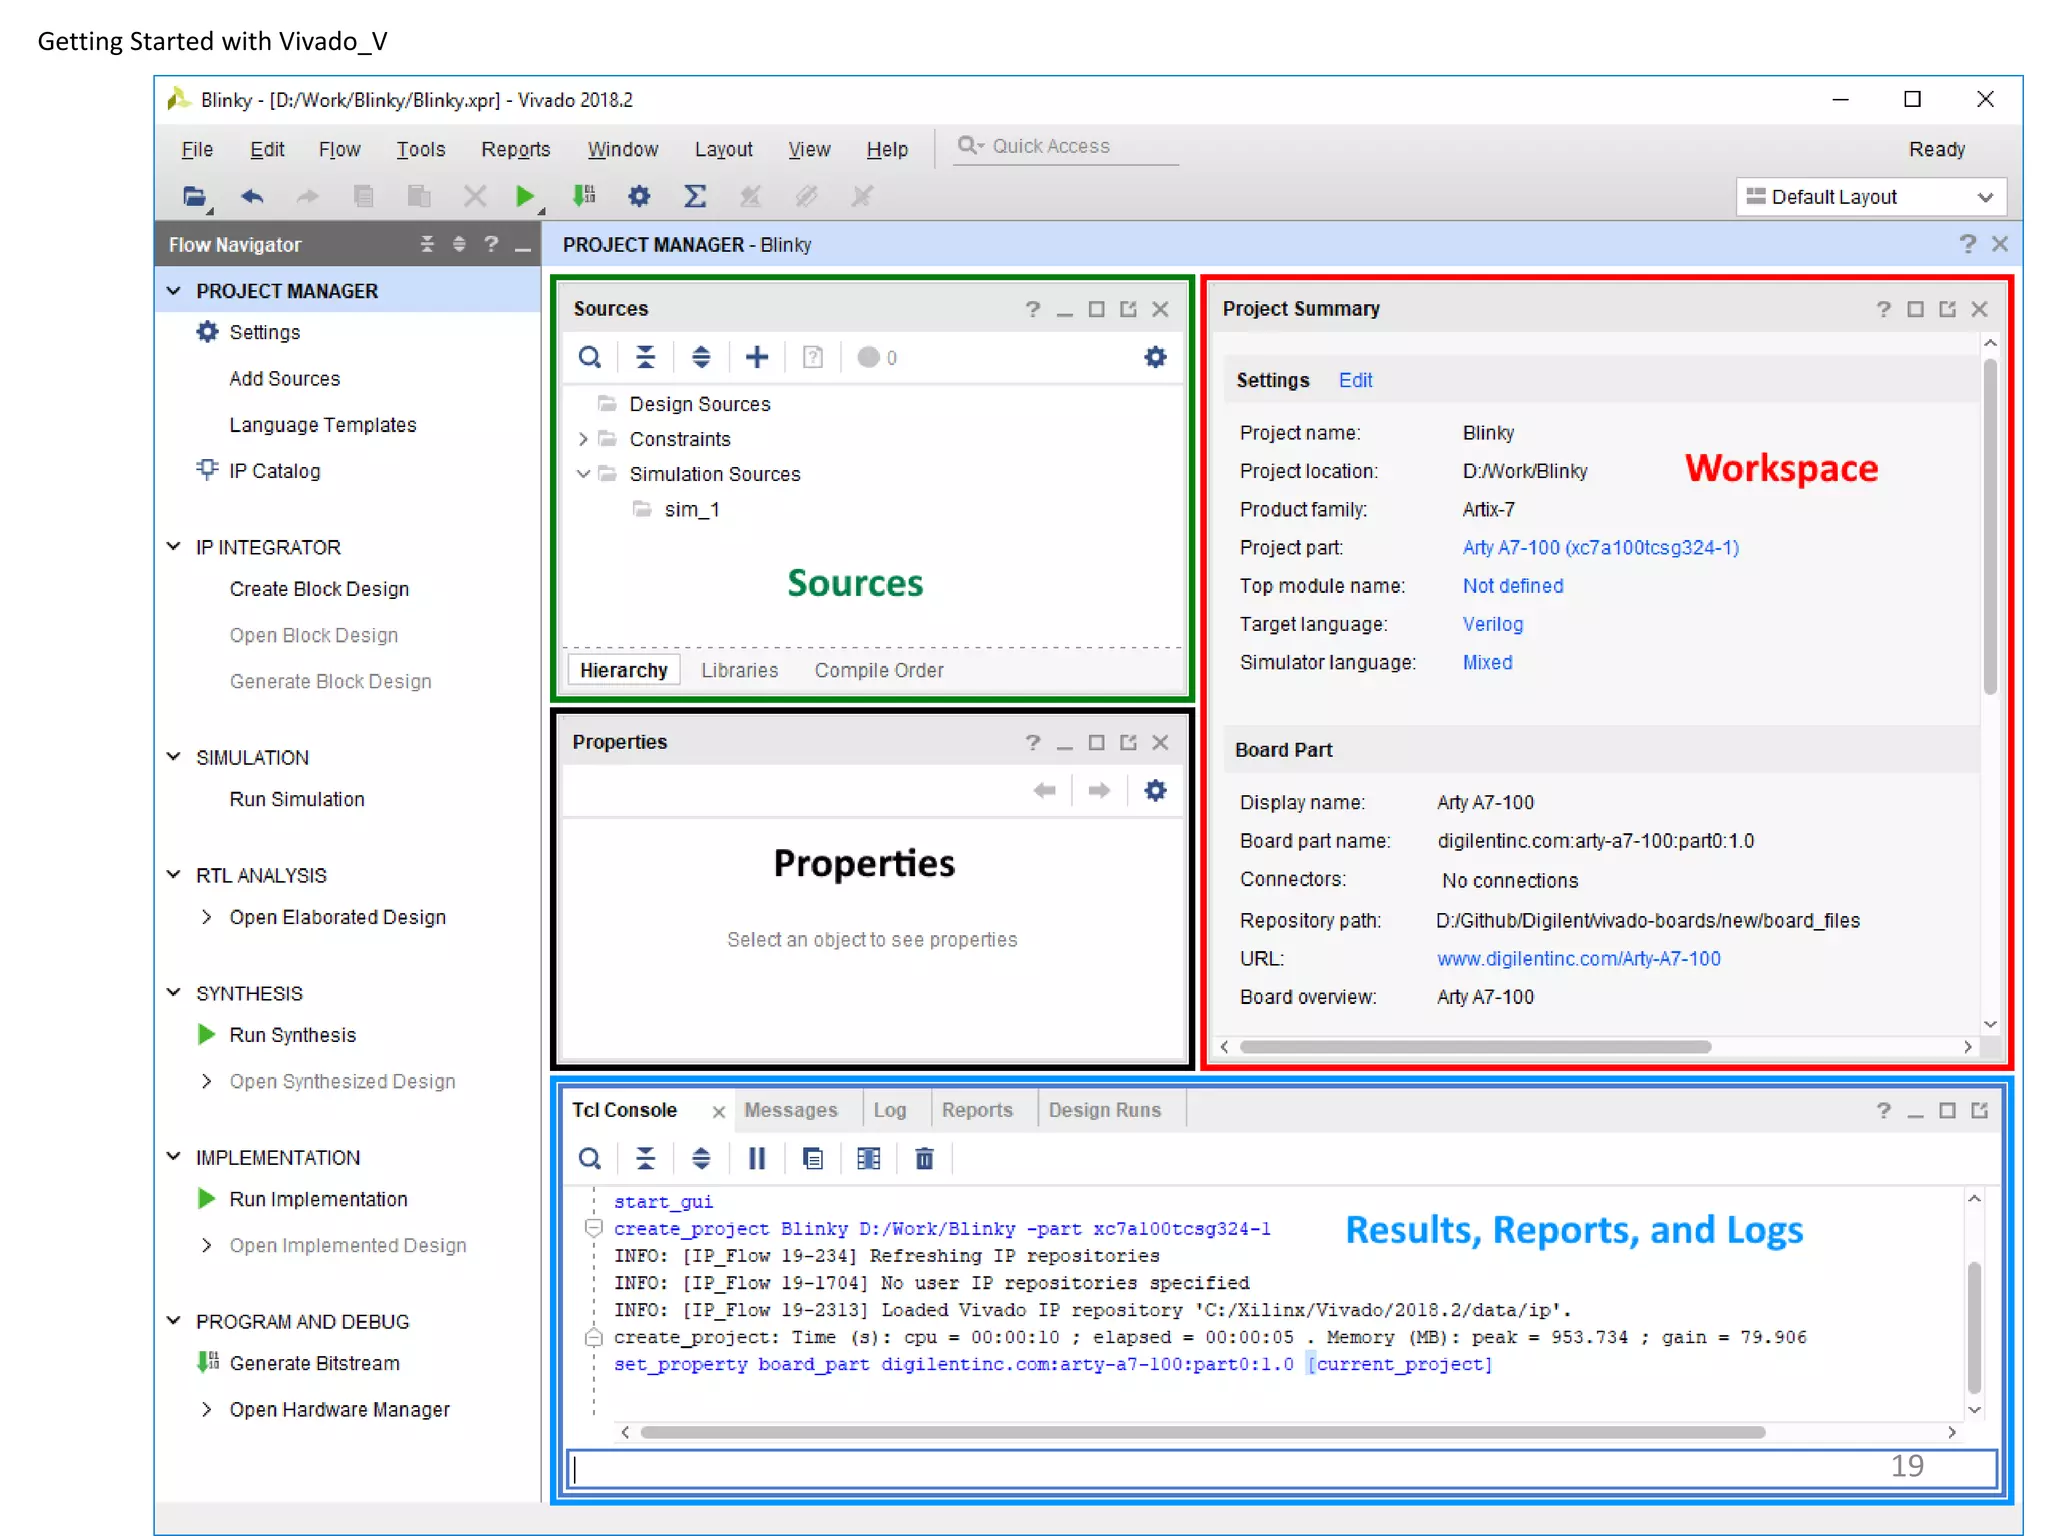Open the Default Layout dropdown
Screen dimensions: 2048x1536
coord(1871,197)
